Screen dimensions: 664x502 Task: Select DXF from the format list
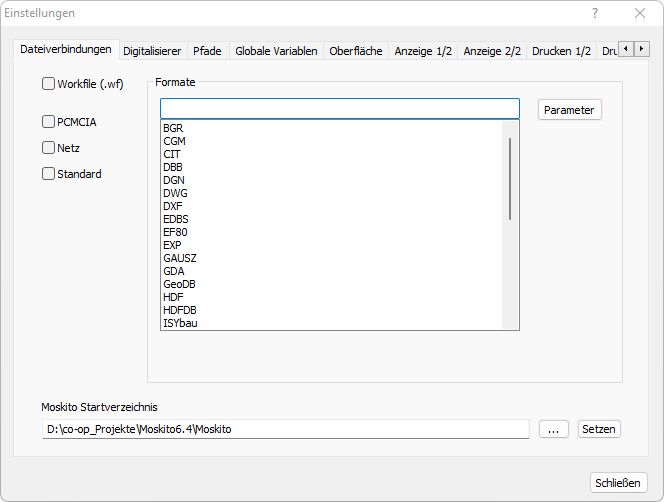coord(175,206)
